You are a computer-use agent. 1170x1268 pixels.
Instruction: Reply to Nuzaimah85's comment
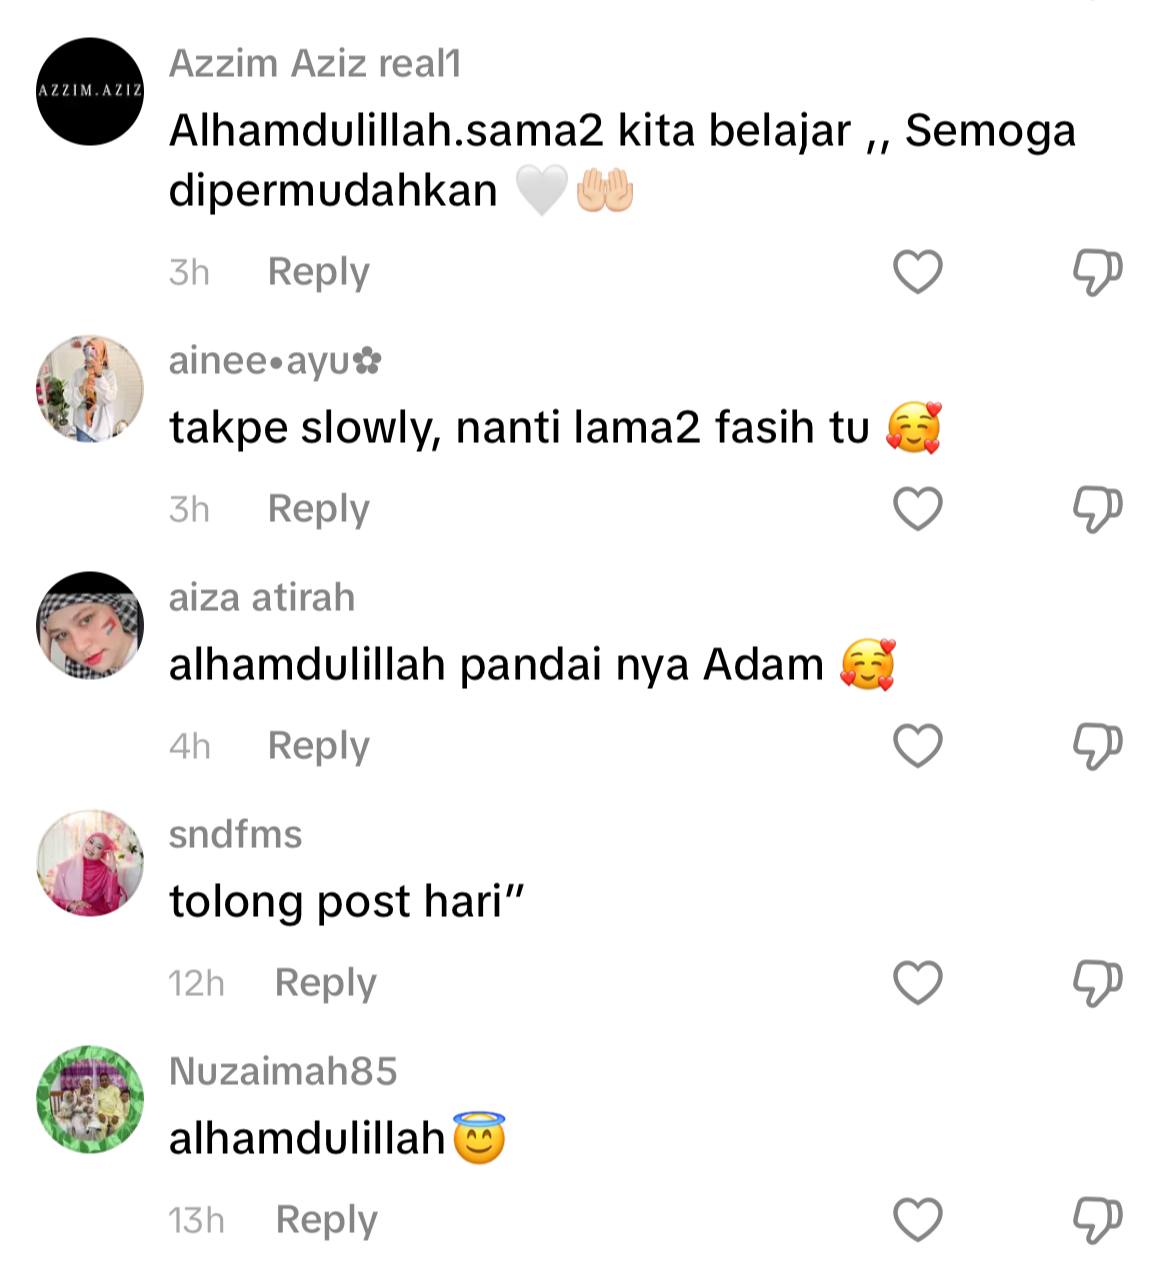click(326, 1220)
